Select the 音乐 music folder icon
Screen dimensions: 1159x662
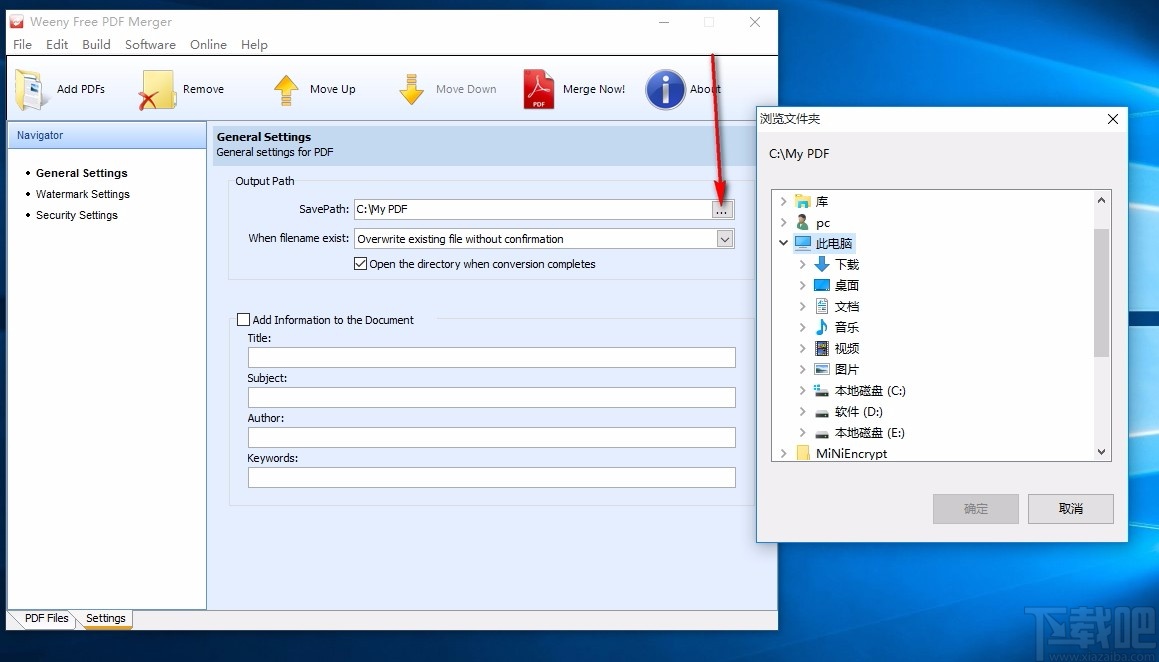(822, 327)
